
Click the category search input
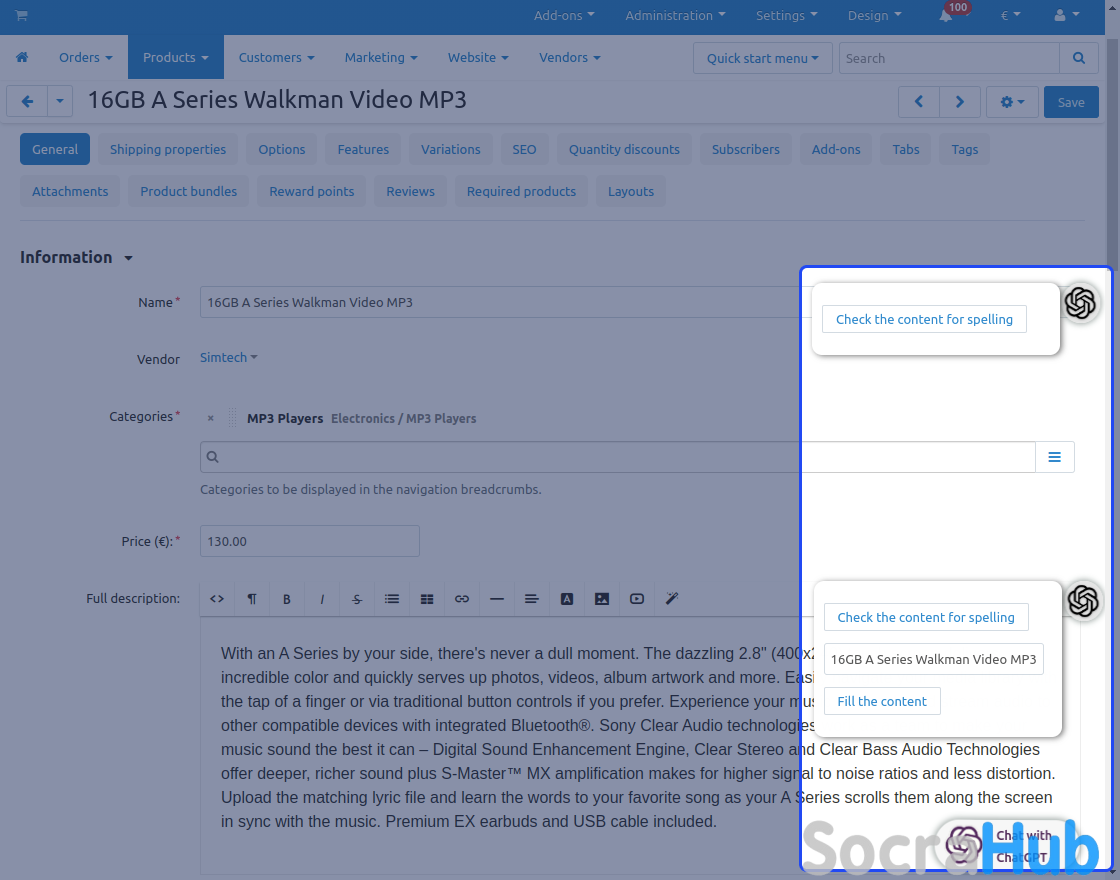(618, 457)
